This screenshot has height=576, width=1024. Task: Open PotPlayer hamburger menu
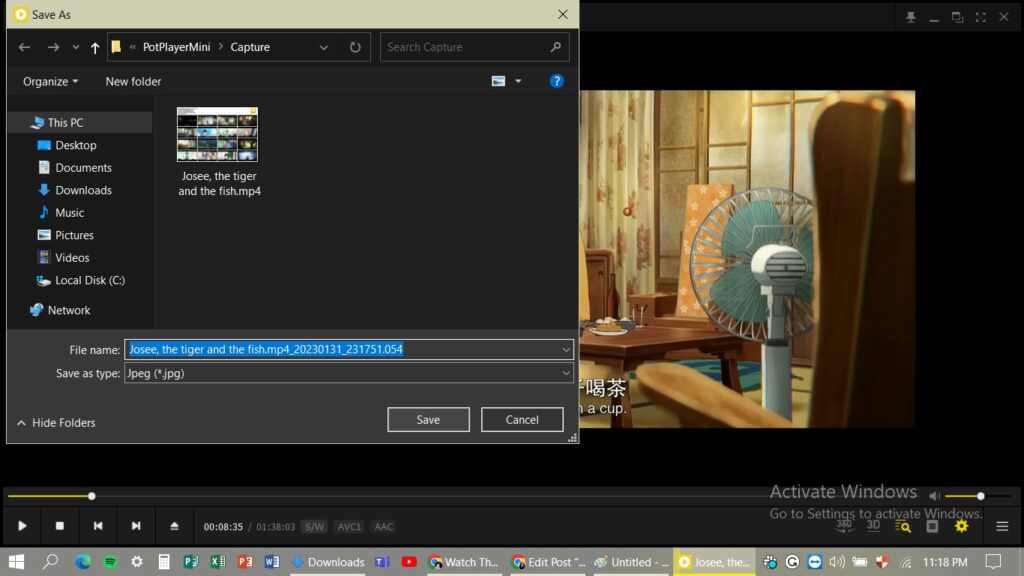(1002, 526)
